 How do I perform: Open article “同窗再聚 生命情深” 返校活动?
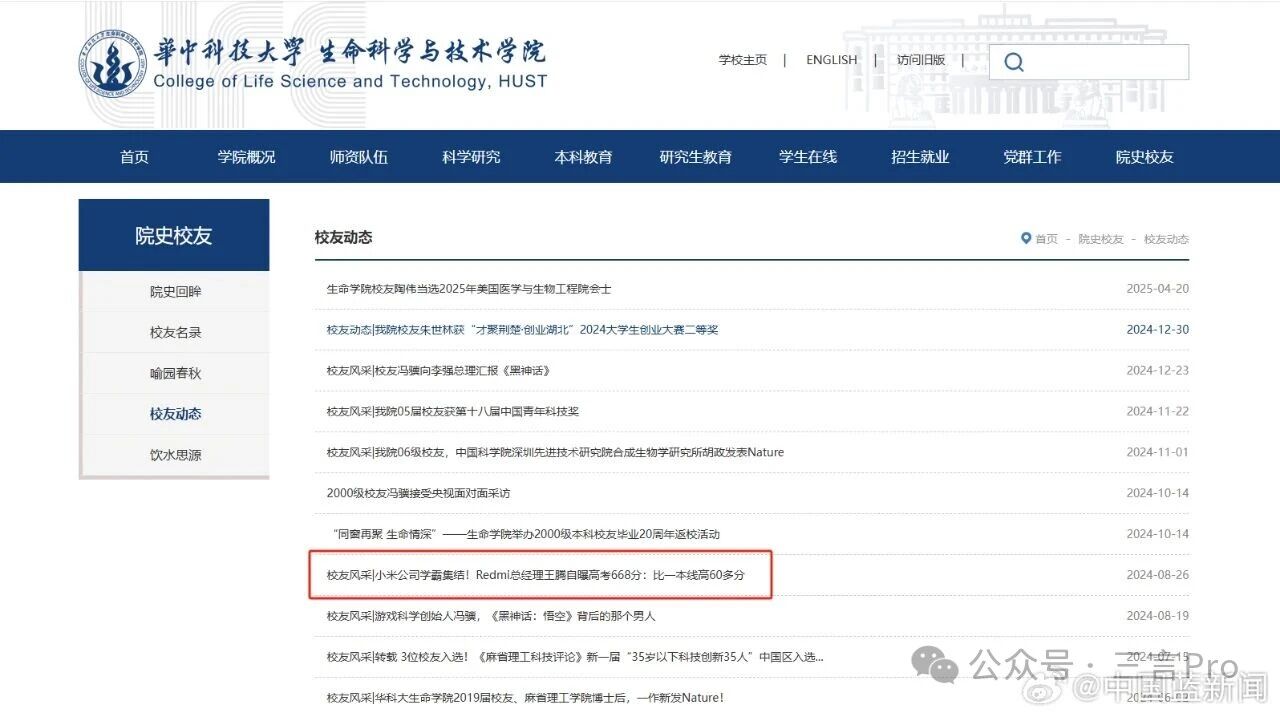pos(526,534)
